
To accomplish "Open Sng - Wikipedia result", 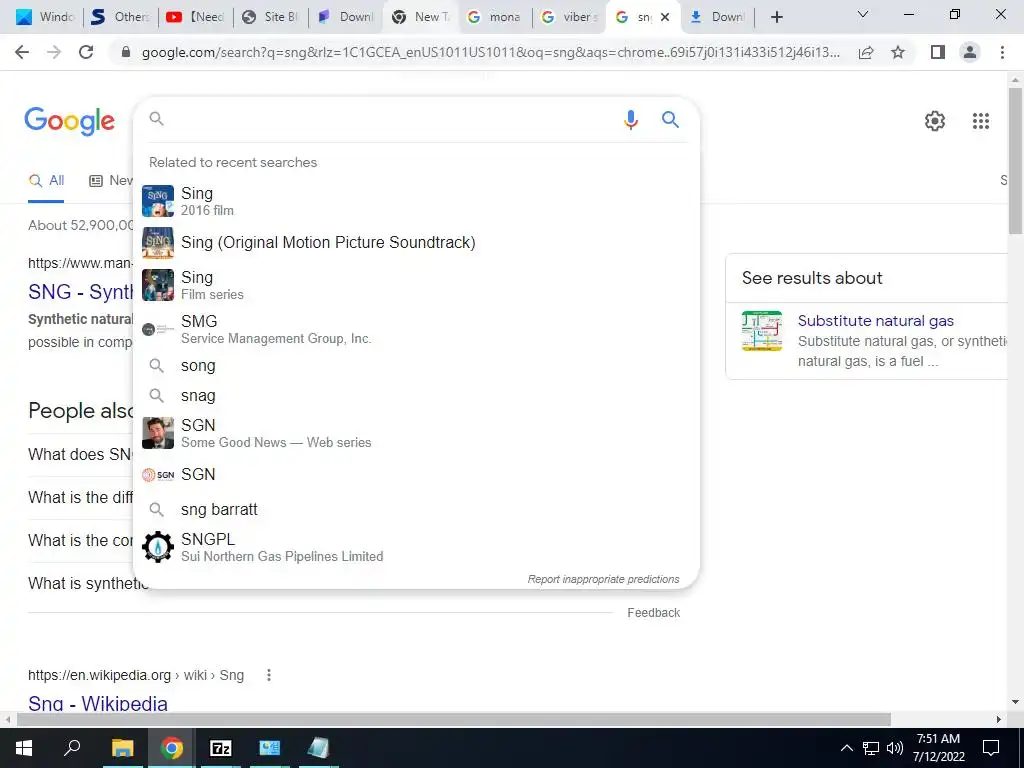I will [x=98, y=703].
